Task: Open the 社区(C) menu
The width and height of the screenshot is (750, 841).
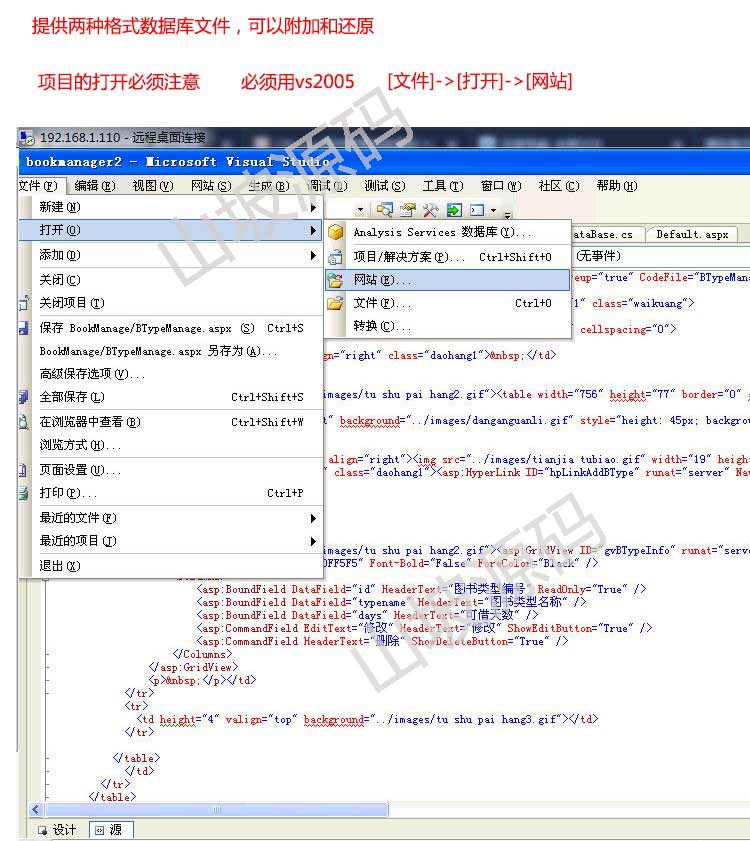Action: 558,186
